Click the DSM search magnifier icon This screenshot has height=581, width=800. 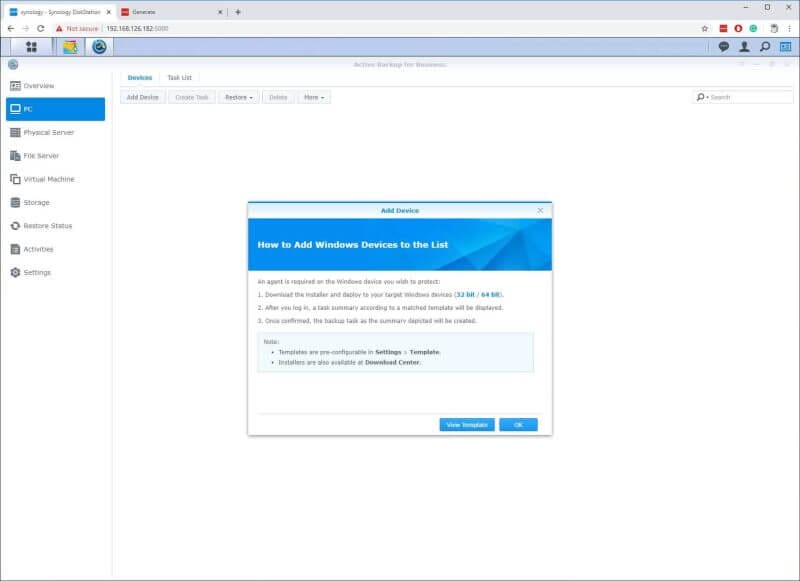click(x=765, y=47)
